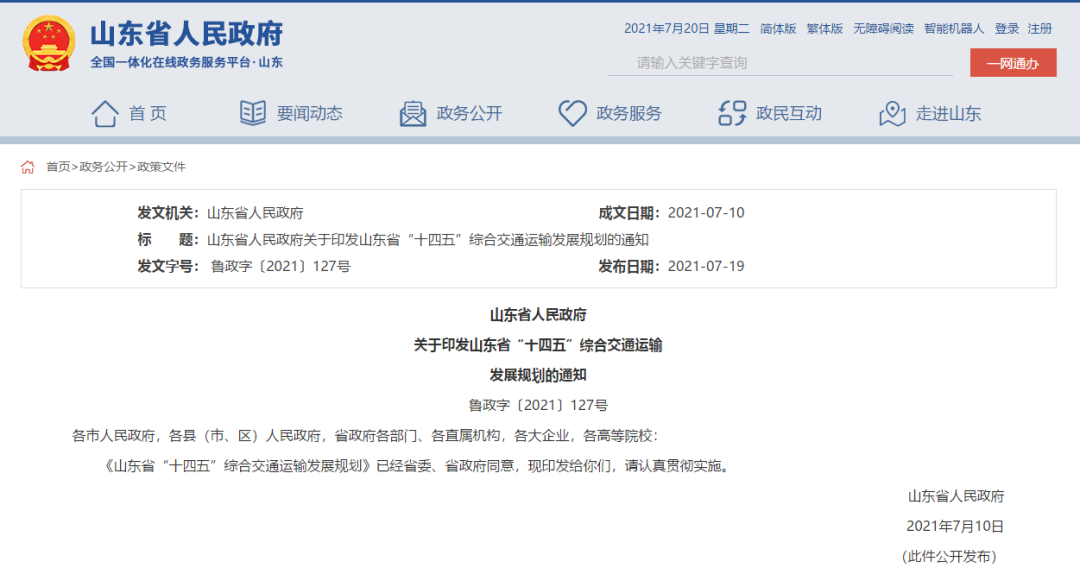Open the 政务公开 navigation menu
Viewport: 1080px width, 568px height.
[x=469, y=114]
